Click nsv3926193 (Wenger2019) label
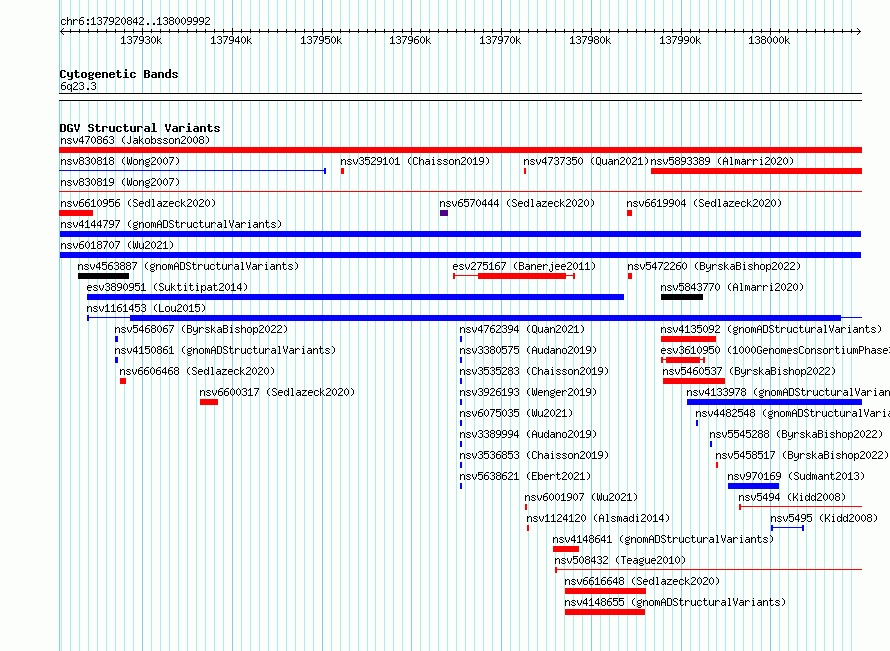The height and width of the screenshot is (651, 890). [528, 392]
